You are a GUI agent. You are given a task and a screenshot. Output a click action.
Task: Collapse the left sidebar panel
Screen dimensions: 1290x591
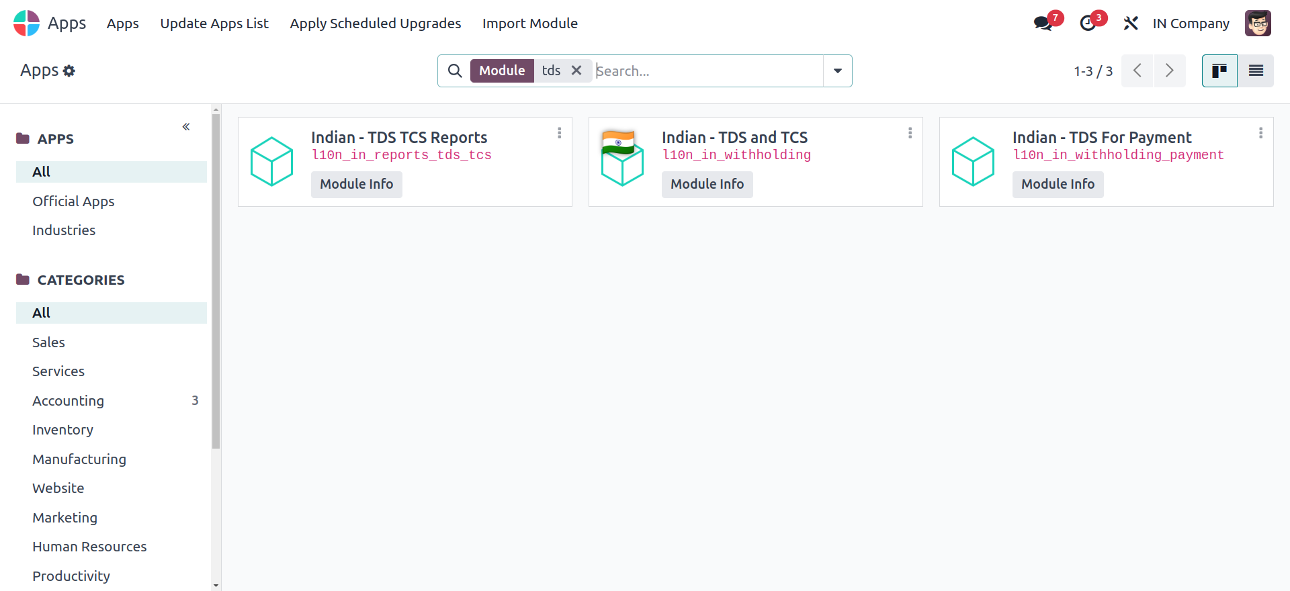tap(186, 127)
